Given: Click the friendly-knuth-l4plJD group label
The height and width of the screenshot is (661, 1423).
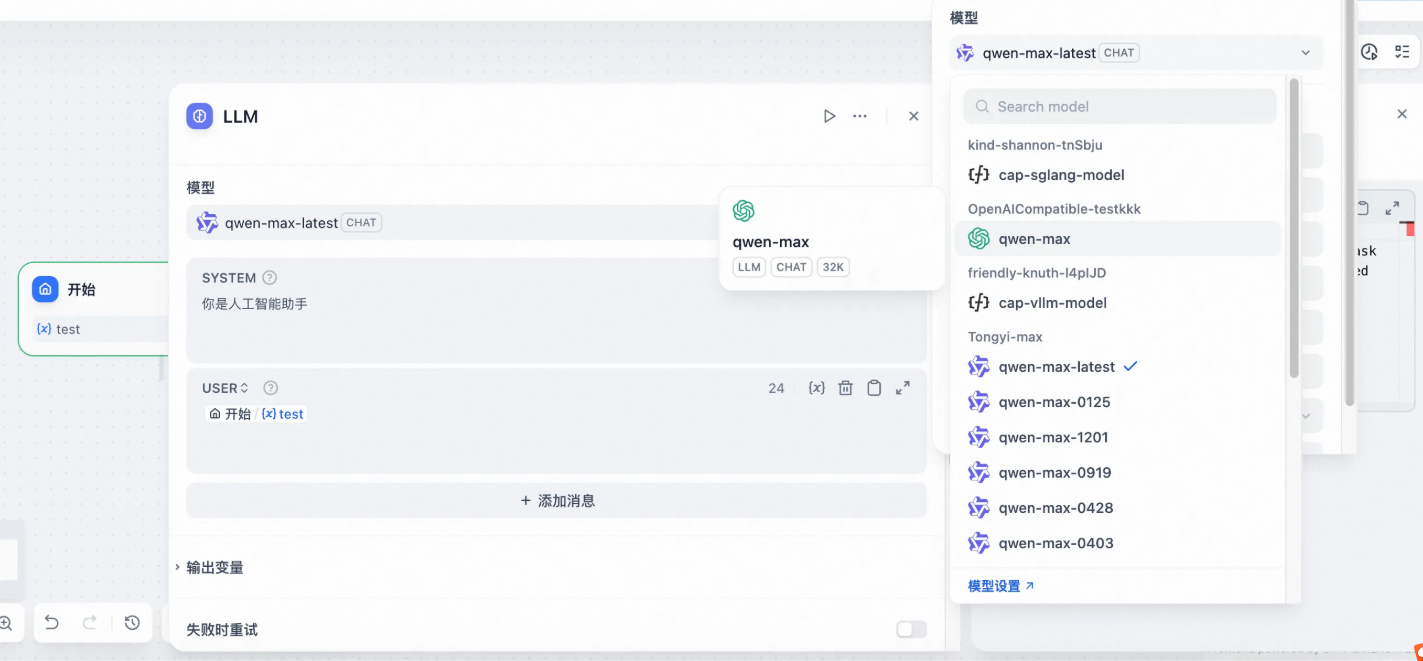Looking at the screenshot, I should coord(1037,273).
